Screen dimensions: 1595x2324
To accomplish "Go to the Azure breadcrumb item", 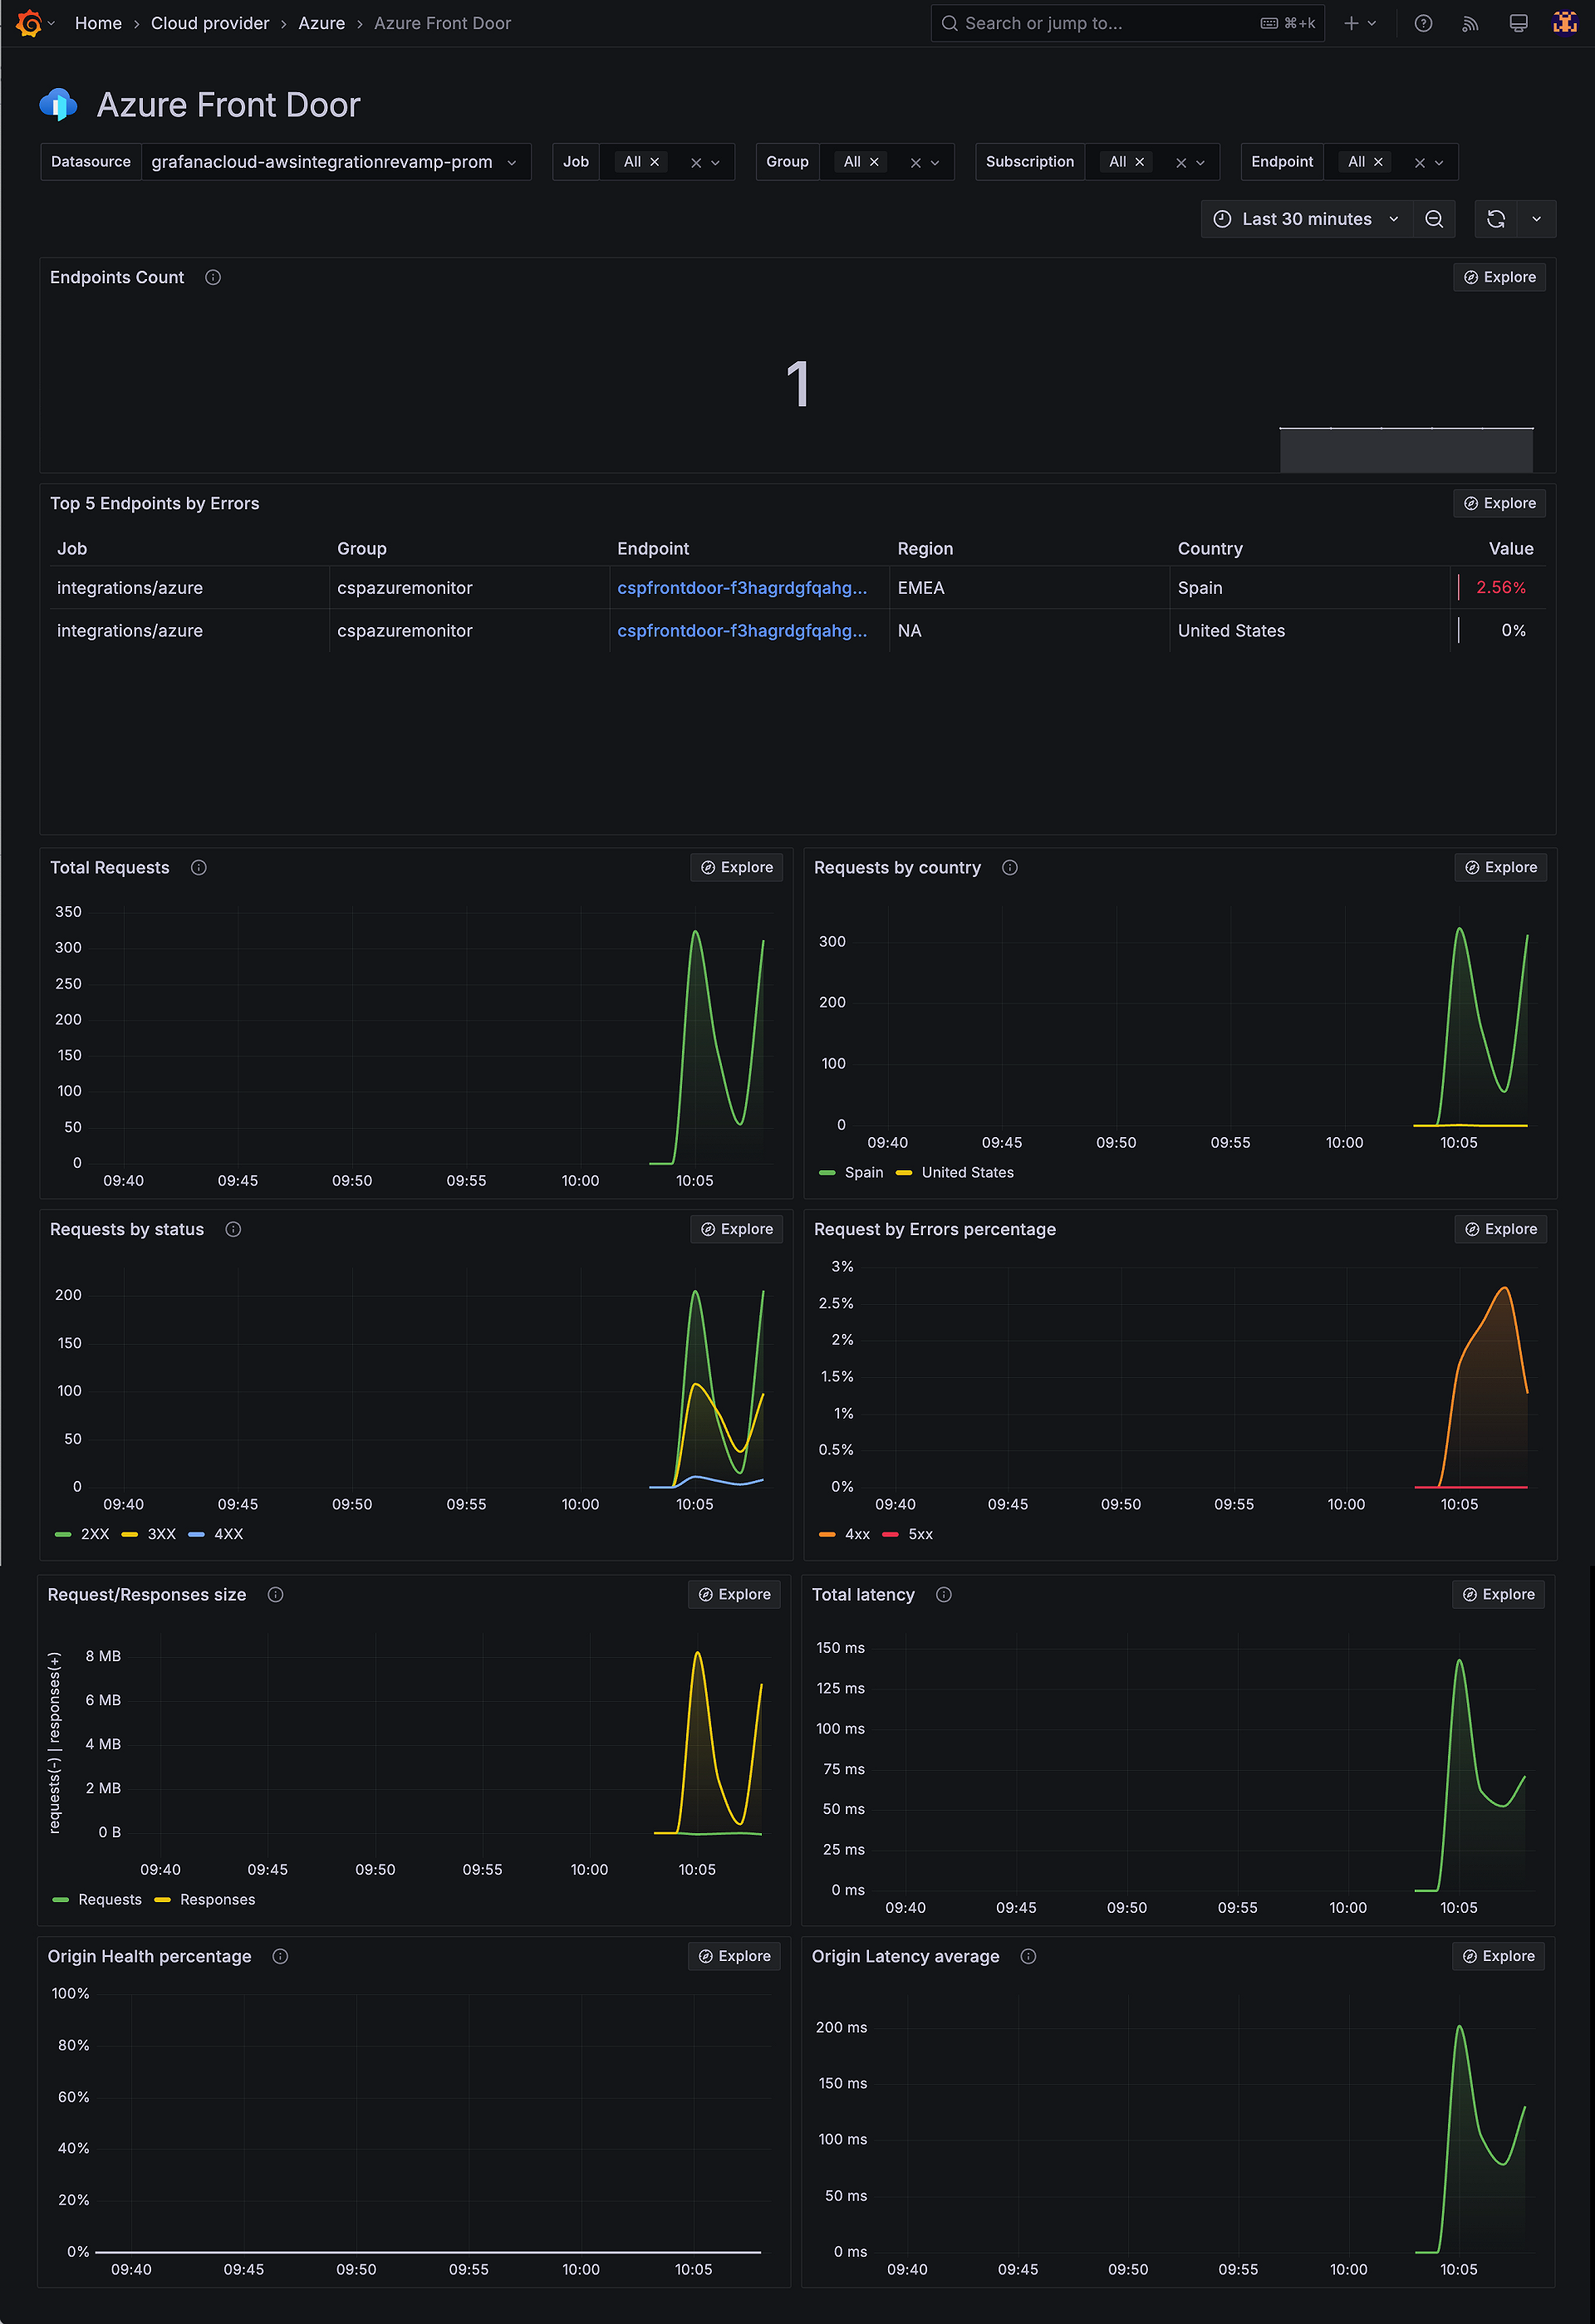I will 321,22.
